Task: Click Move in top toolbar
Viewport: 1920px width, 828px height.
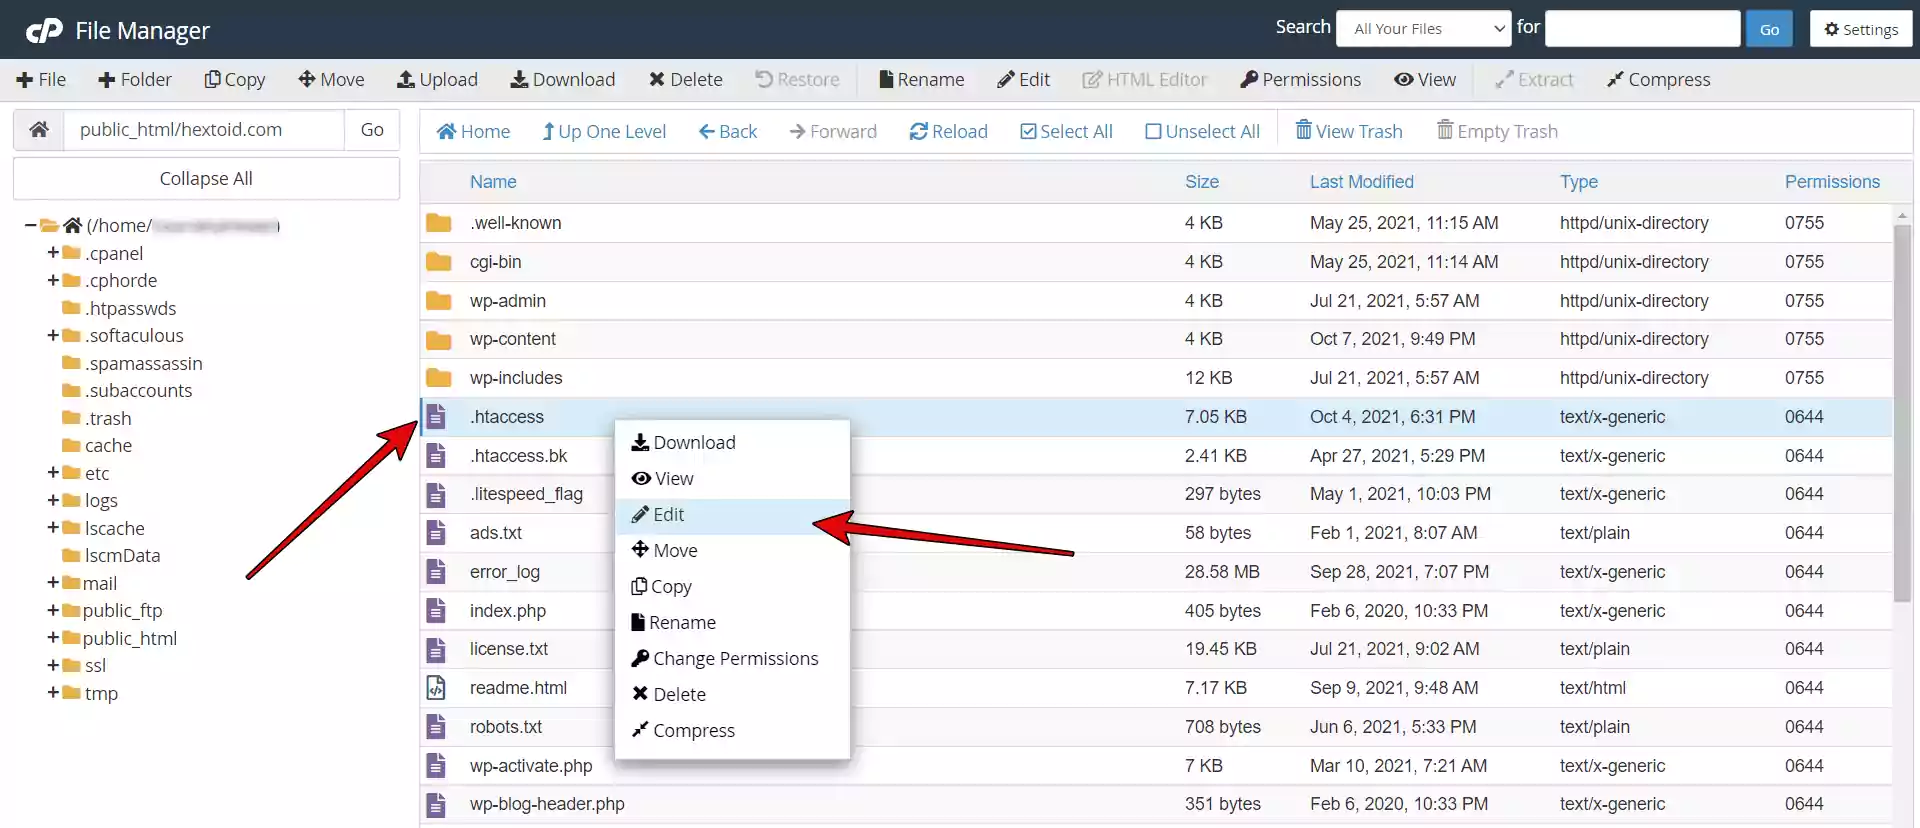Action: 331,80
